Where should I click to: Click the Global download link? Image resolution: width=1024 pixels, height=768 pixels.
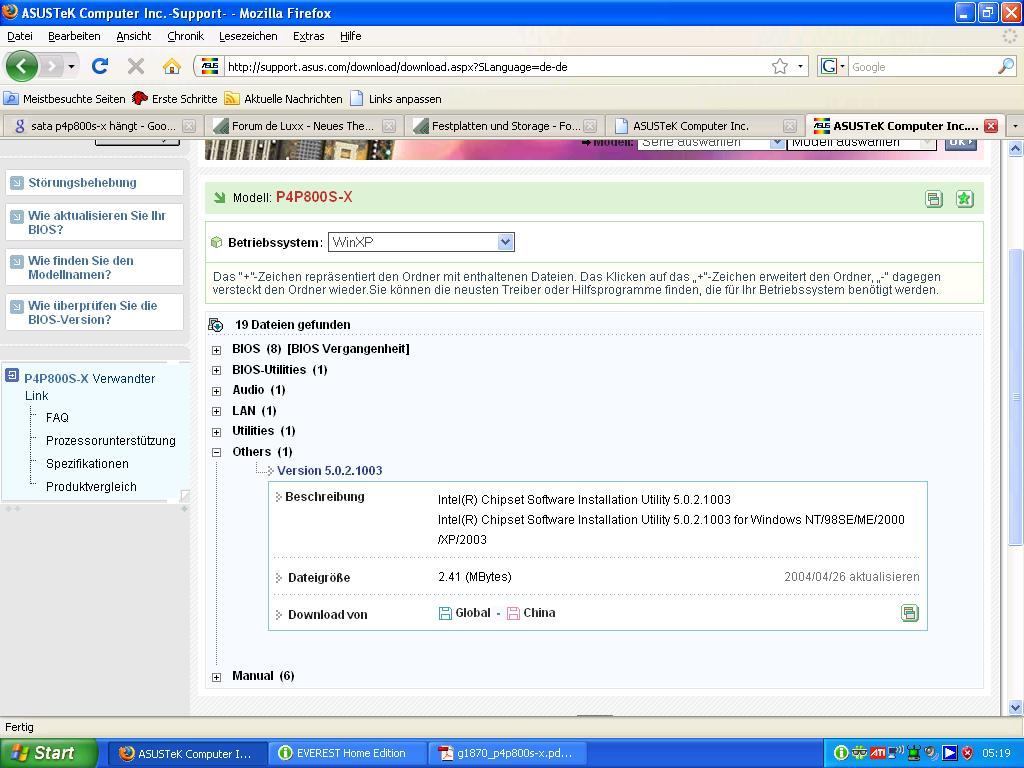(x=473, y=613)
